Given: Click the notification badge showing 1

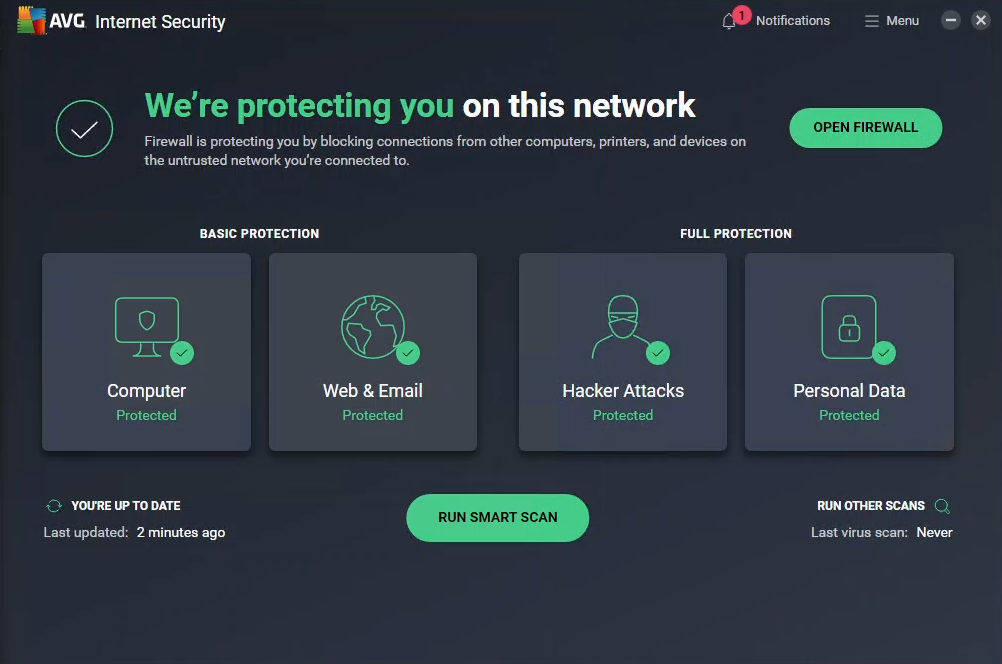Looking at the screenshot, I should 741,13.
